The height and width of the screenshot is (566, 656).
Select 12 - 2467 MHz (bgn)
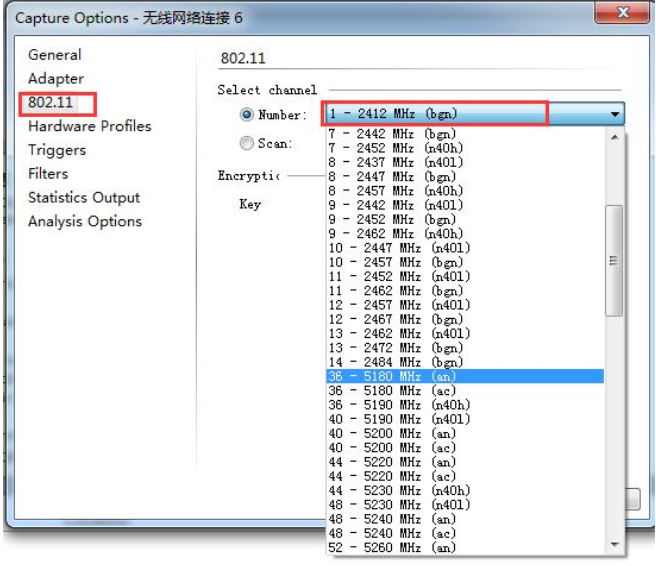pyautogui.click(x=465, y=319)
